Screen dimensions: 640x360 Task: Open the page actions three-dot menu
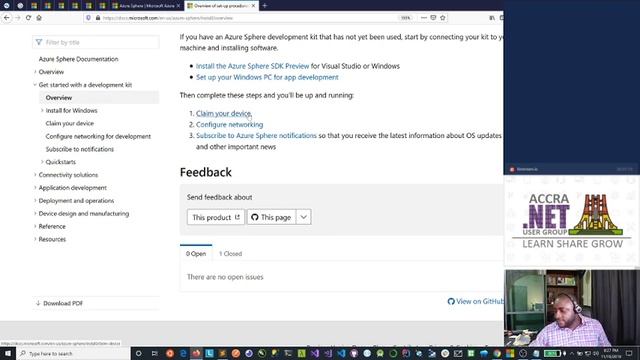[424, 18]
